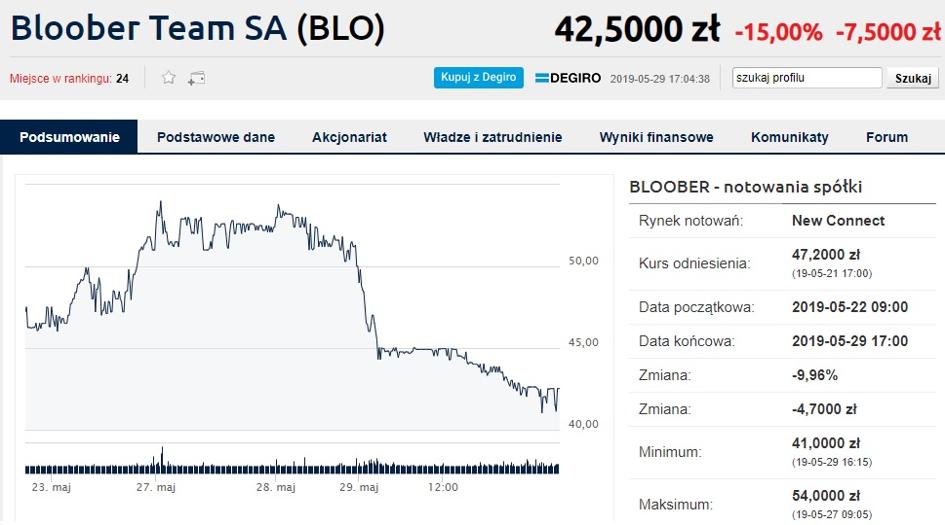Viewport: 945px width, 525px height.
Task: Click the Kupuj z Degiro button
Action: point(479,77)
